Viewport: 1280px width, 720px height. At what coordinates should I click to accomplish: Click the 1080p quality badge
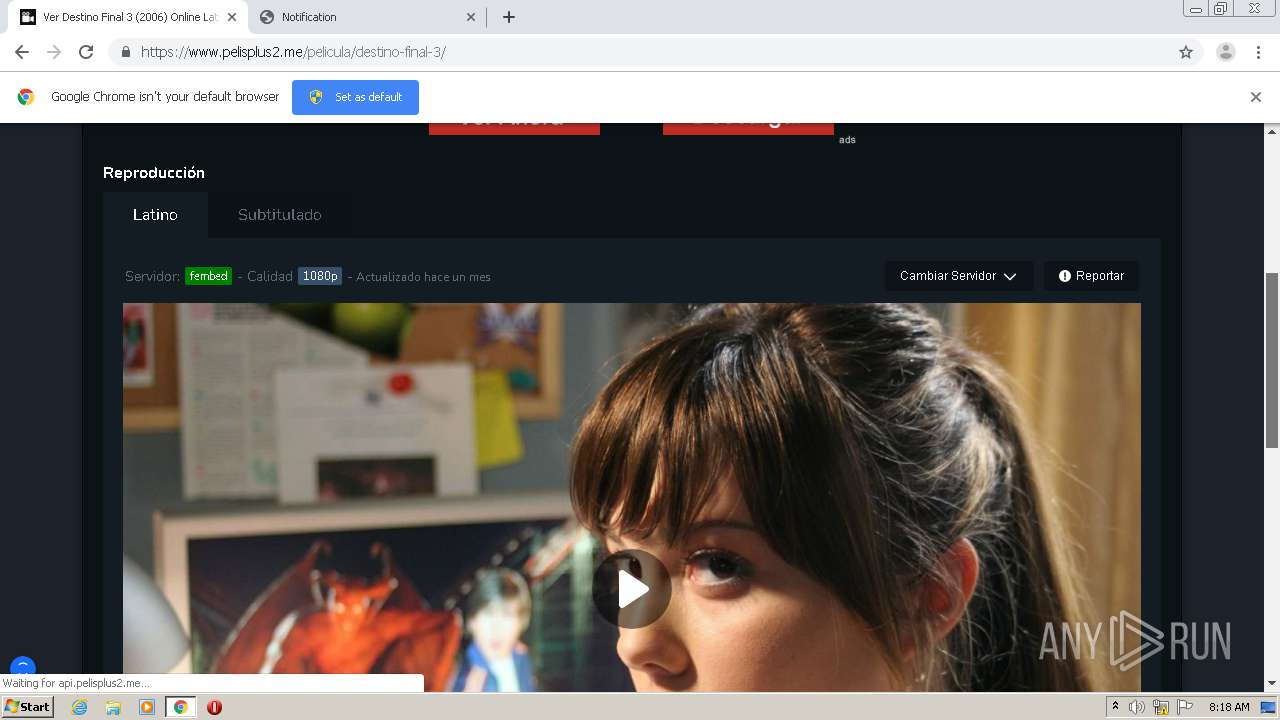coord(320,276)
